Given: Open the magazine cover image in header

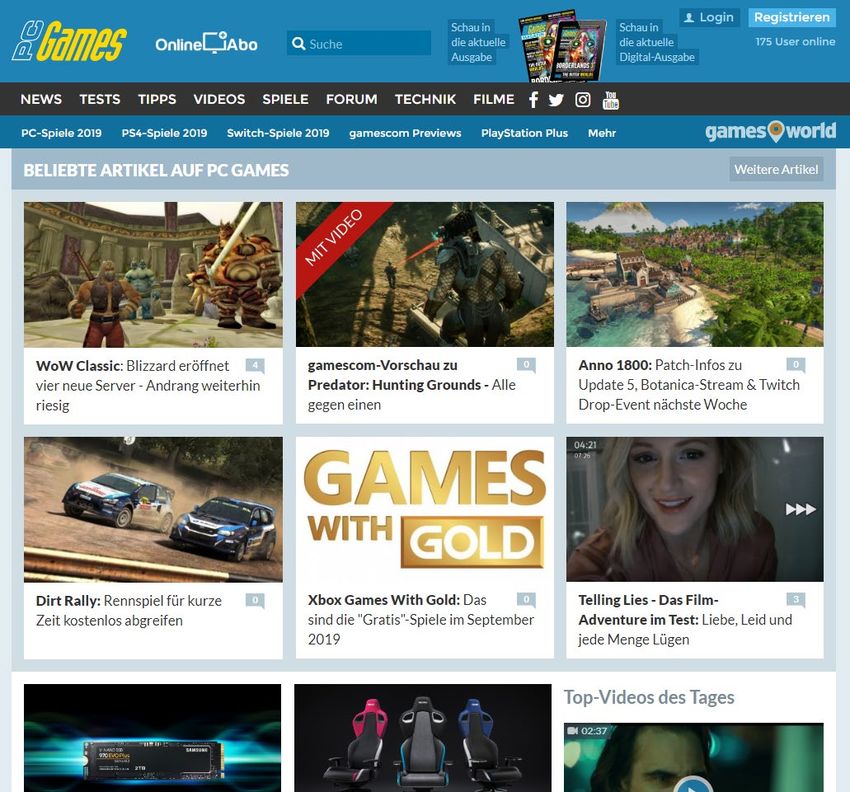Looking at the screenshot, I should pyautogui.click(x=562, y=47).
